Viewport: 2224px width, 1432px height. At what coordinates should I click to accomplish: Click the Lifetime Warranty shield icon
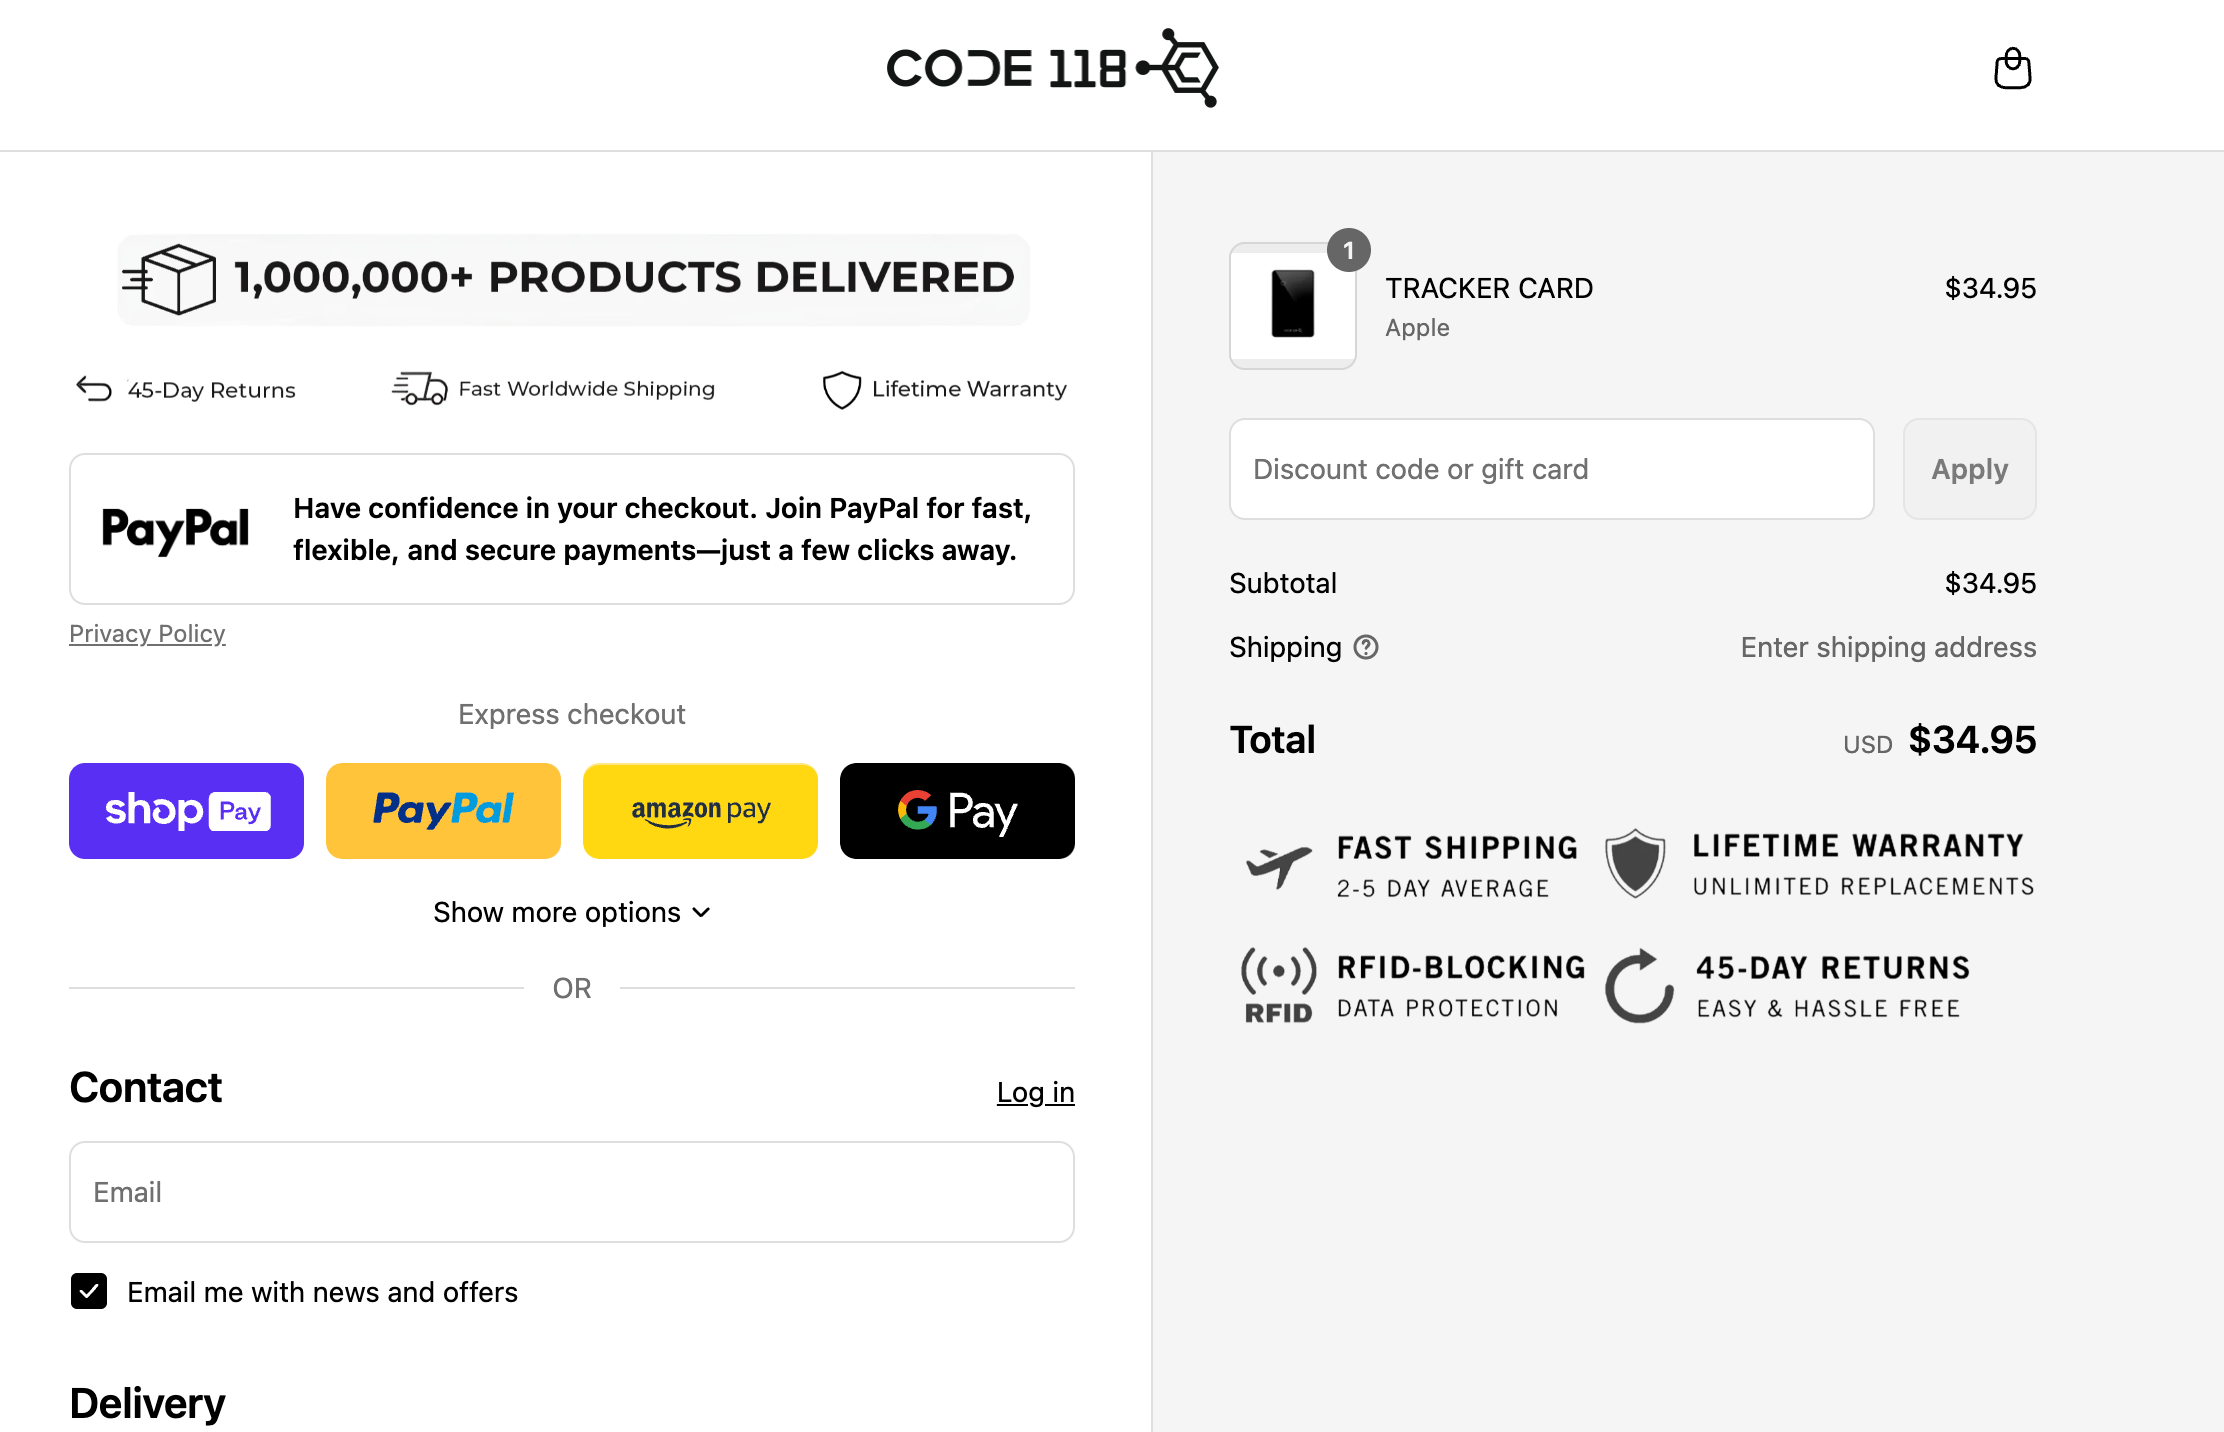click(841, 390)
